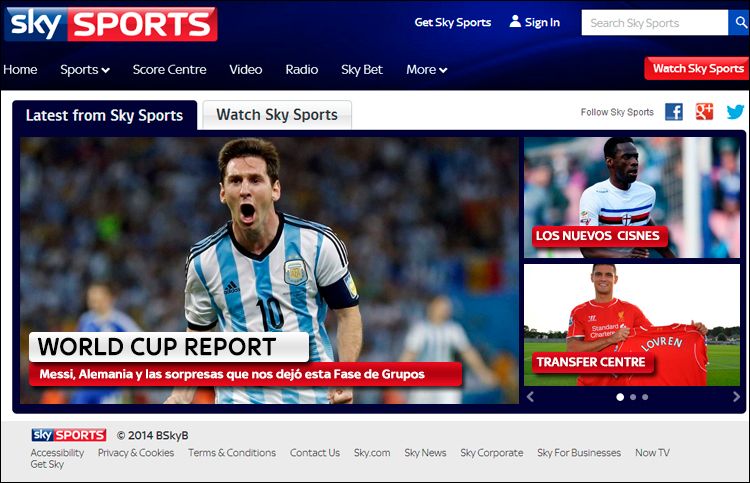Expand the Sports dropdown menu
The image size is (750, 483).
pyautogui.click(x=85, y=70)
